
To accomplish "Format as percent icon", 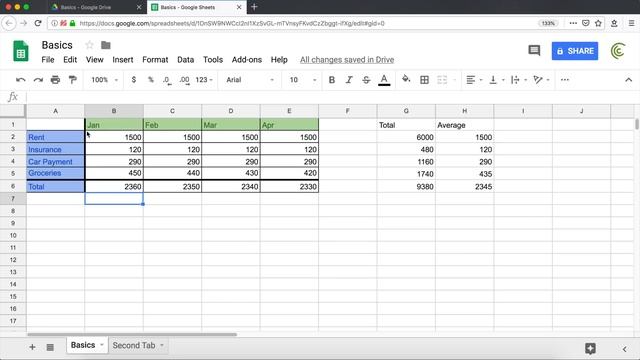I will point(151,80).
